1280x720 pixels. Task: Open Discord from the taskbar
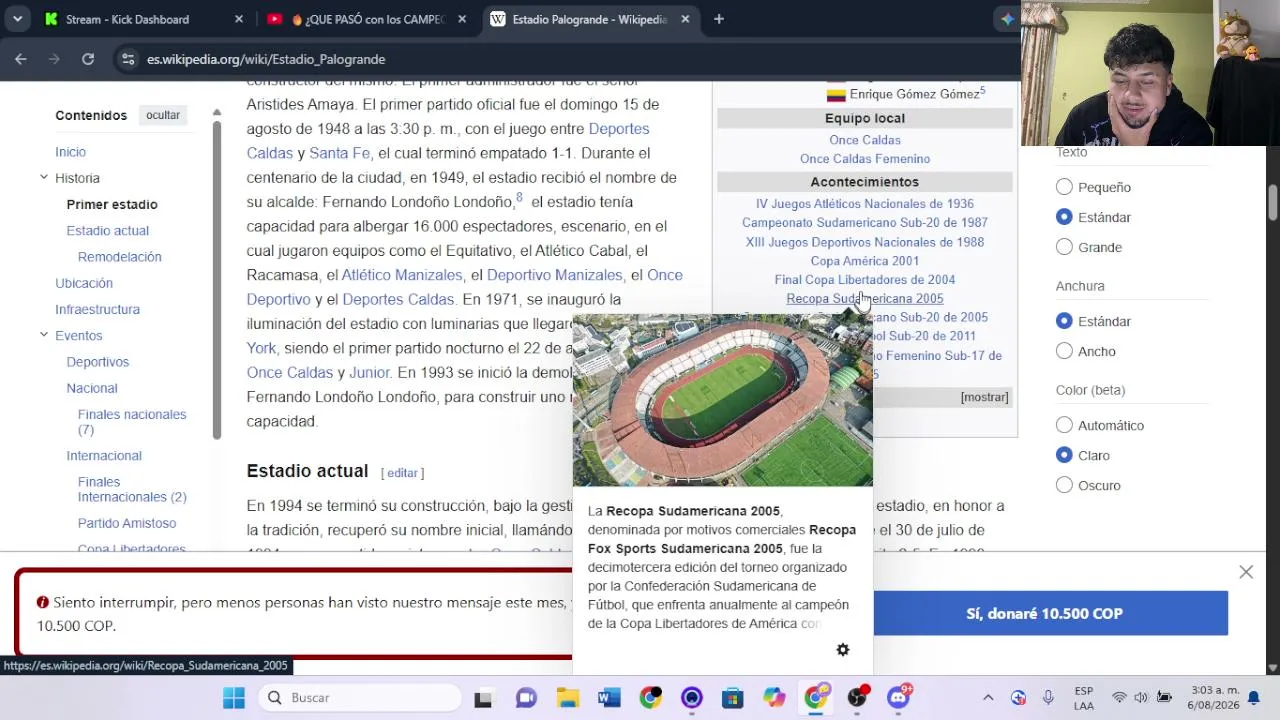pos(899,698)
